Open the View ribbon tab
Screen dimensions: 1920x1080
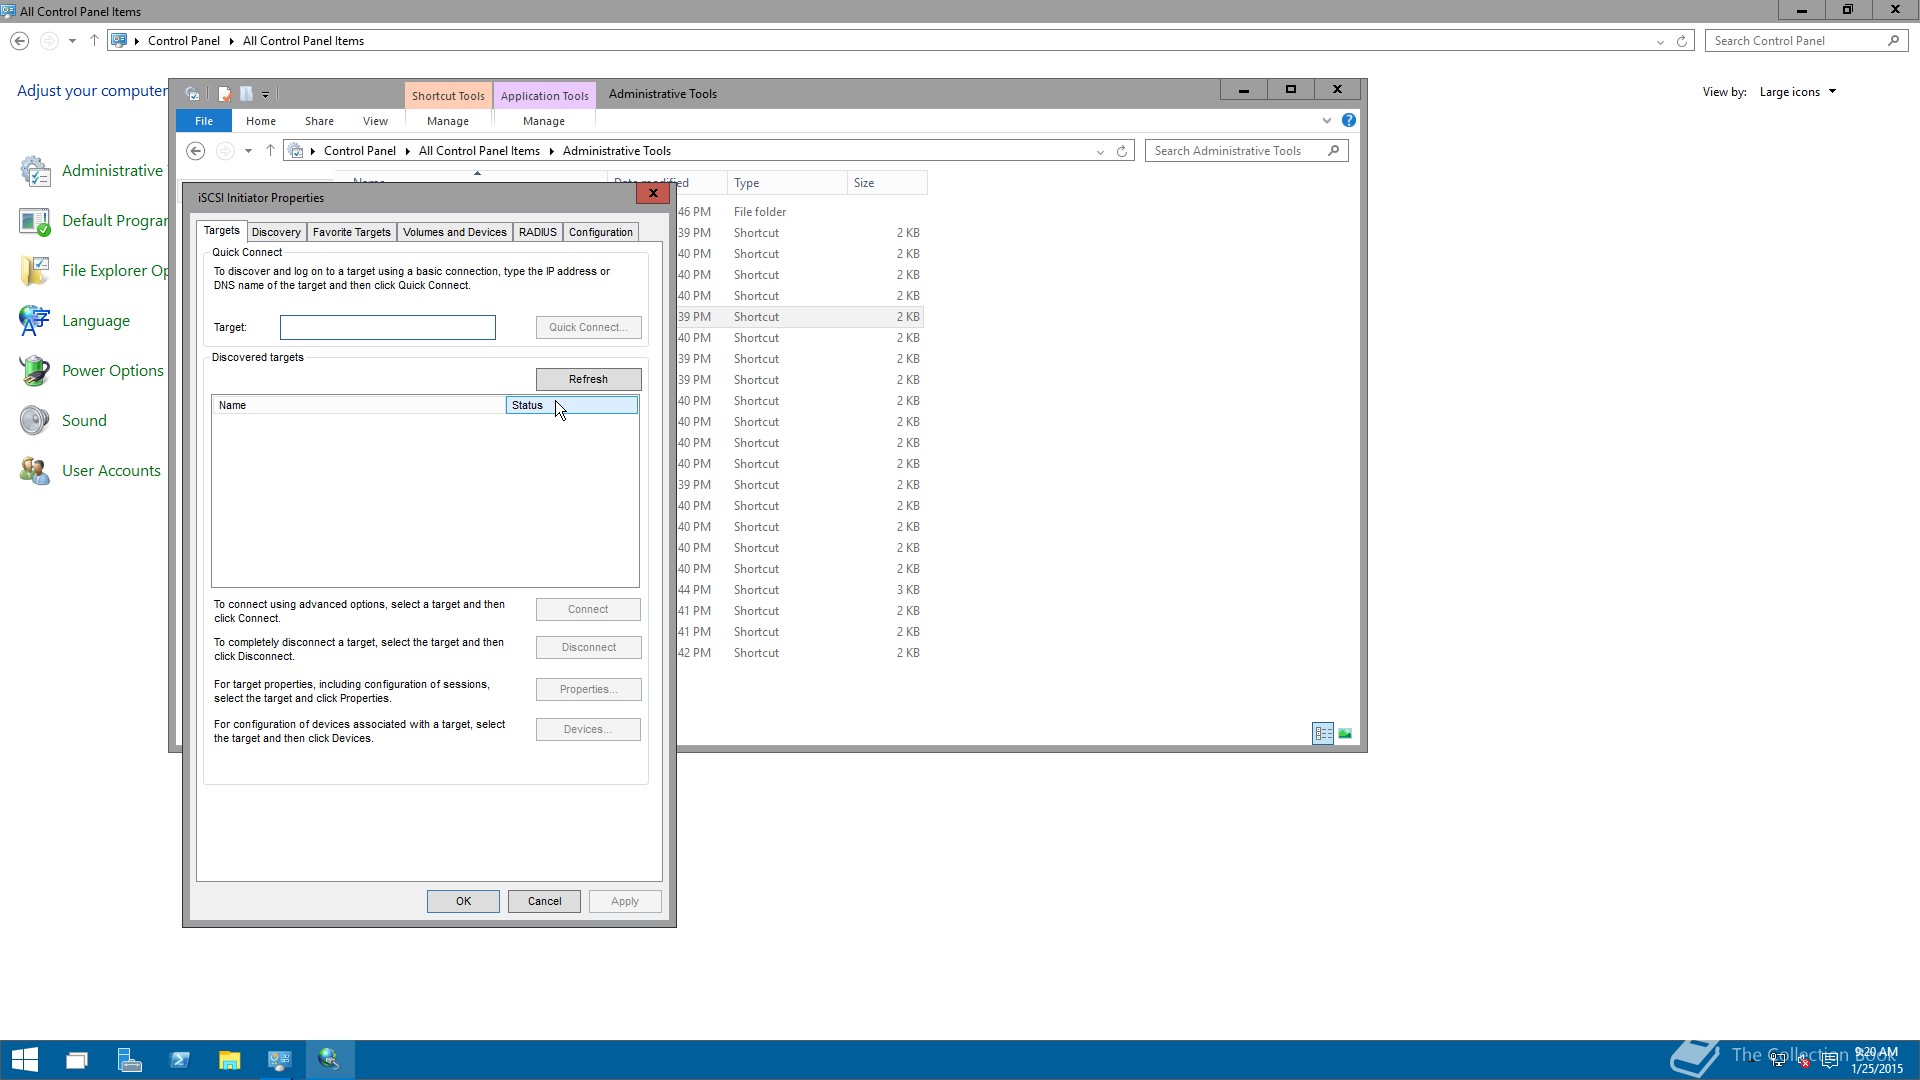pos(376,121)
